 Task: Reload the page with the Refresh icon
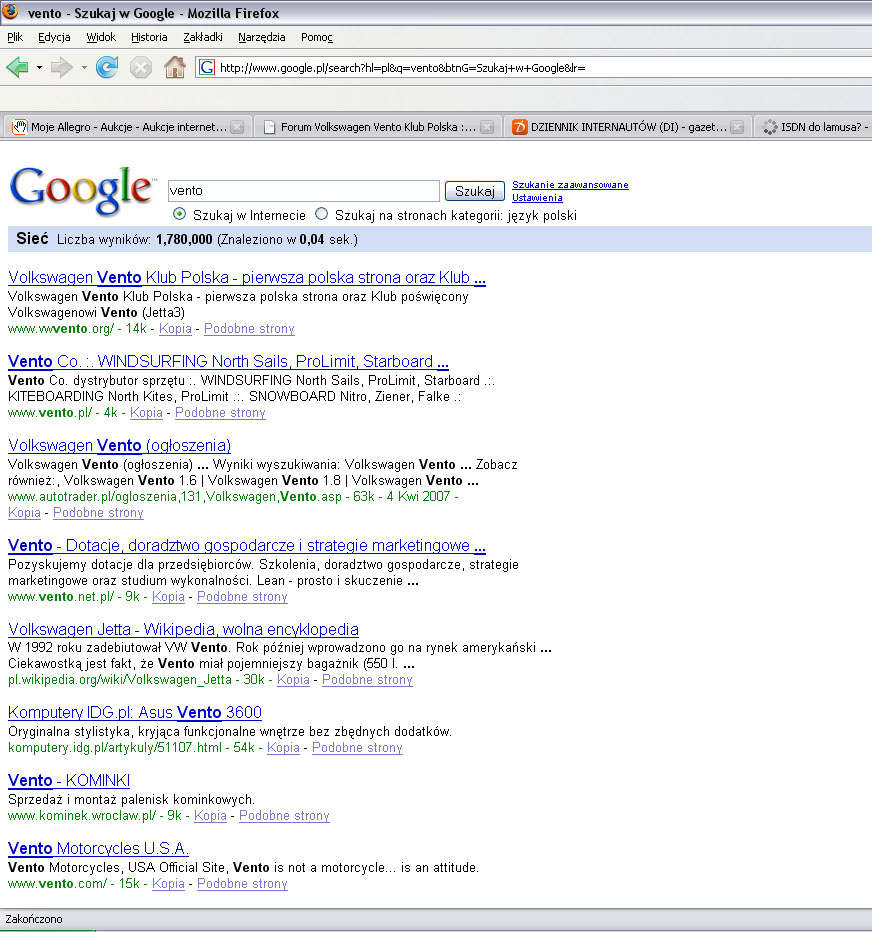pyautogui.click(x=107, y=67)
